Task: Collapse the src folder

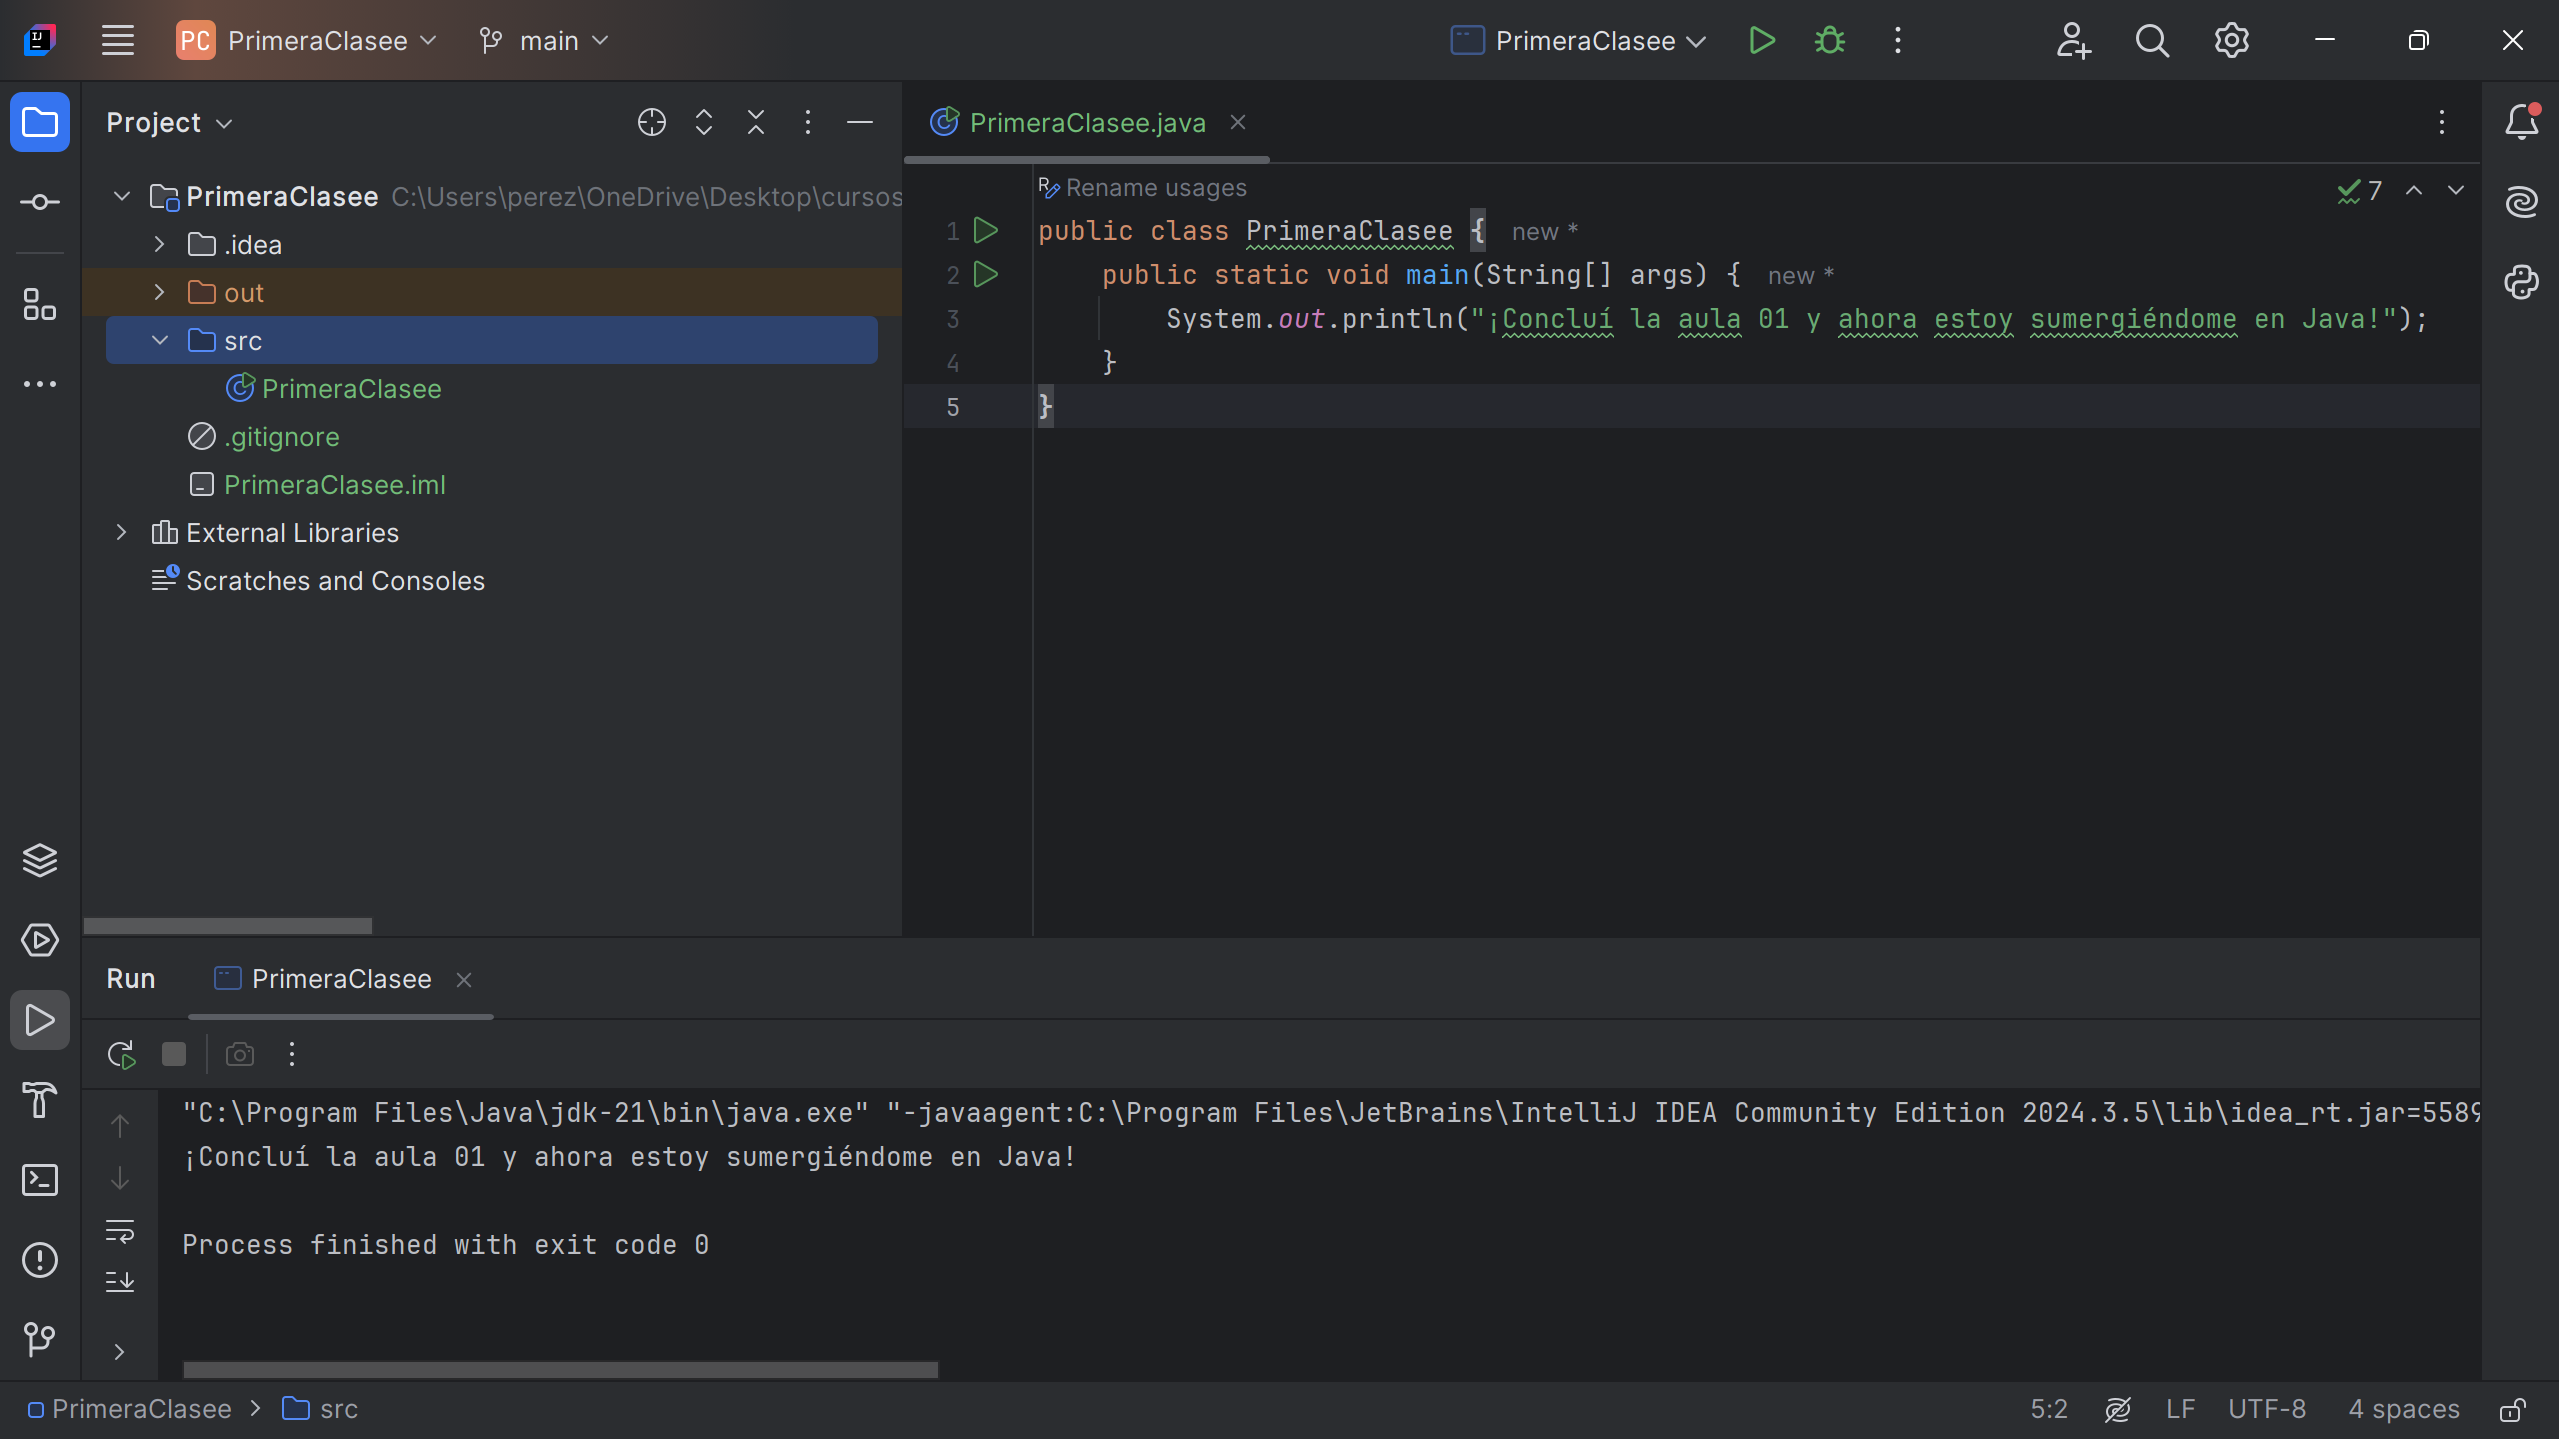Action: pos(160,340)
